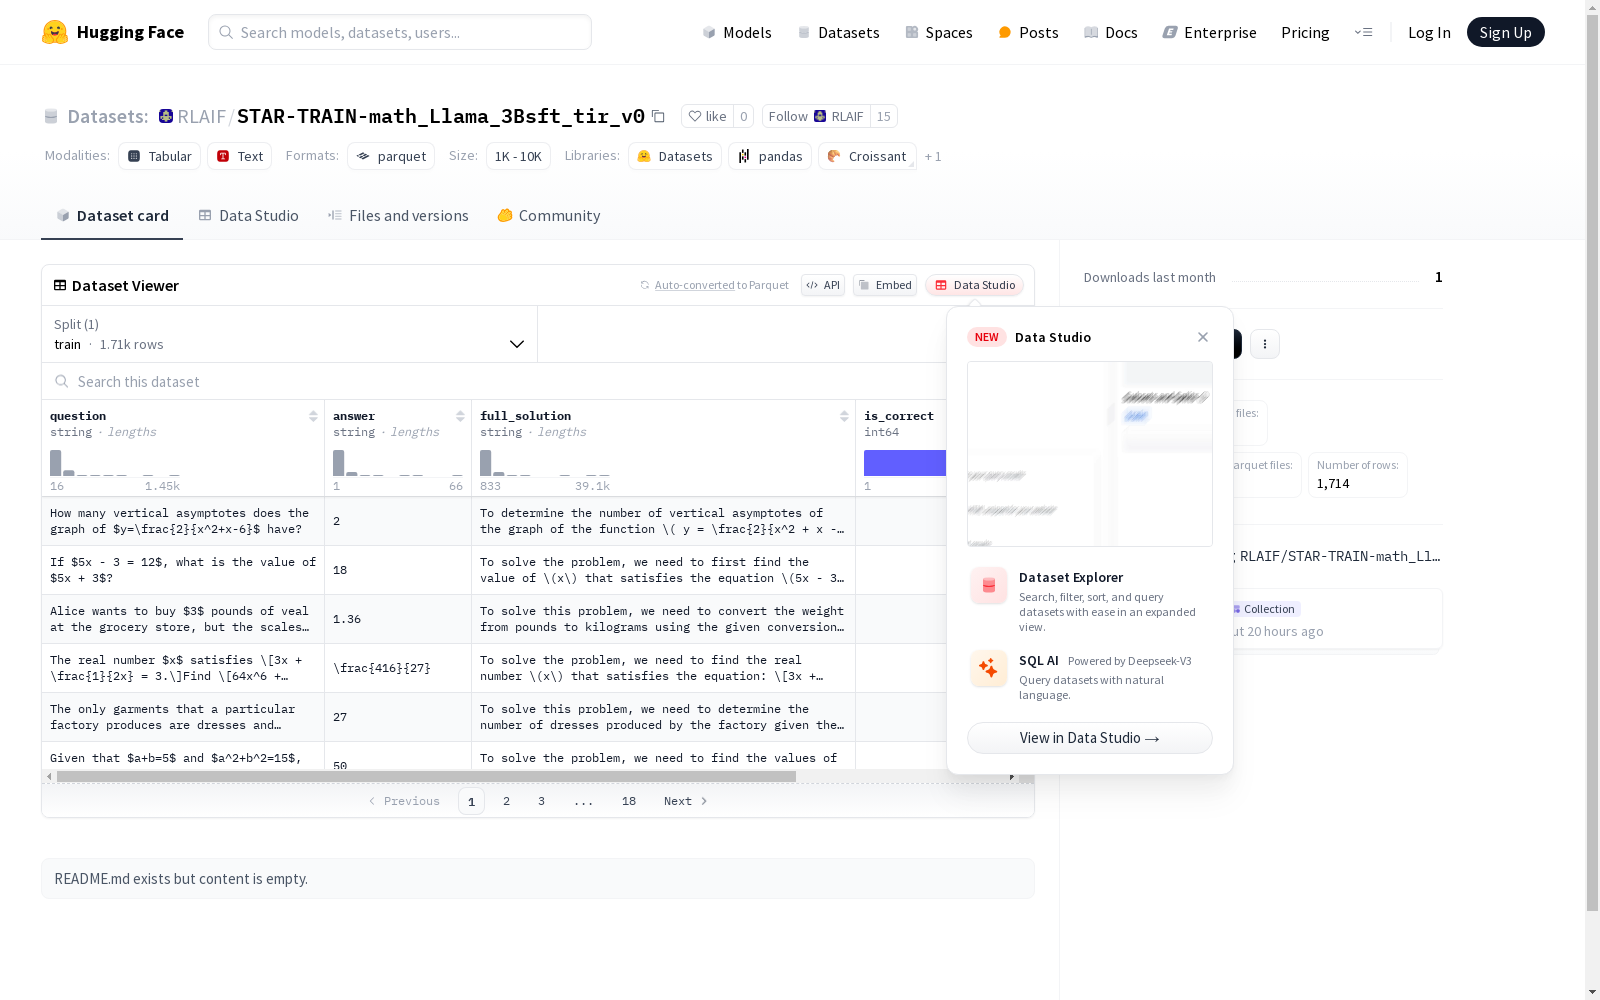Open Enterprise in navigation

(1209, 32)
